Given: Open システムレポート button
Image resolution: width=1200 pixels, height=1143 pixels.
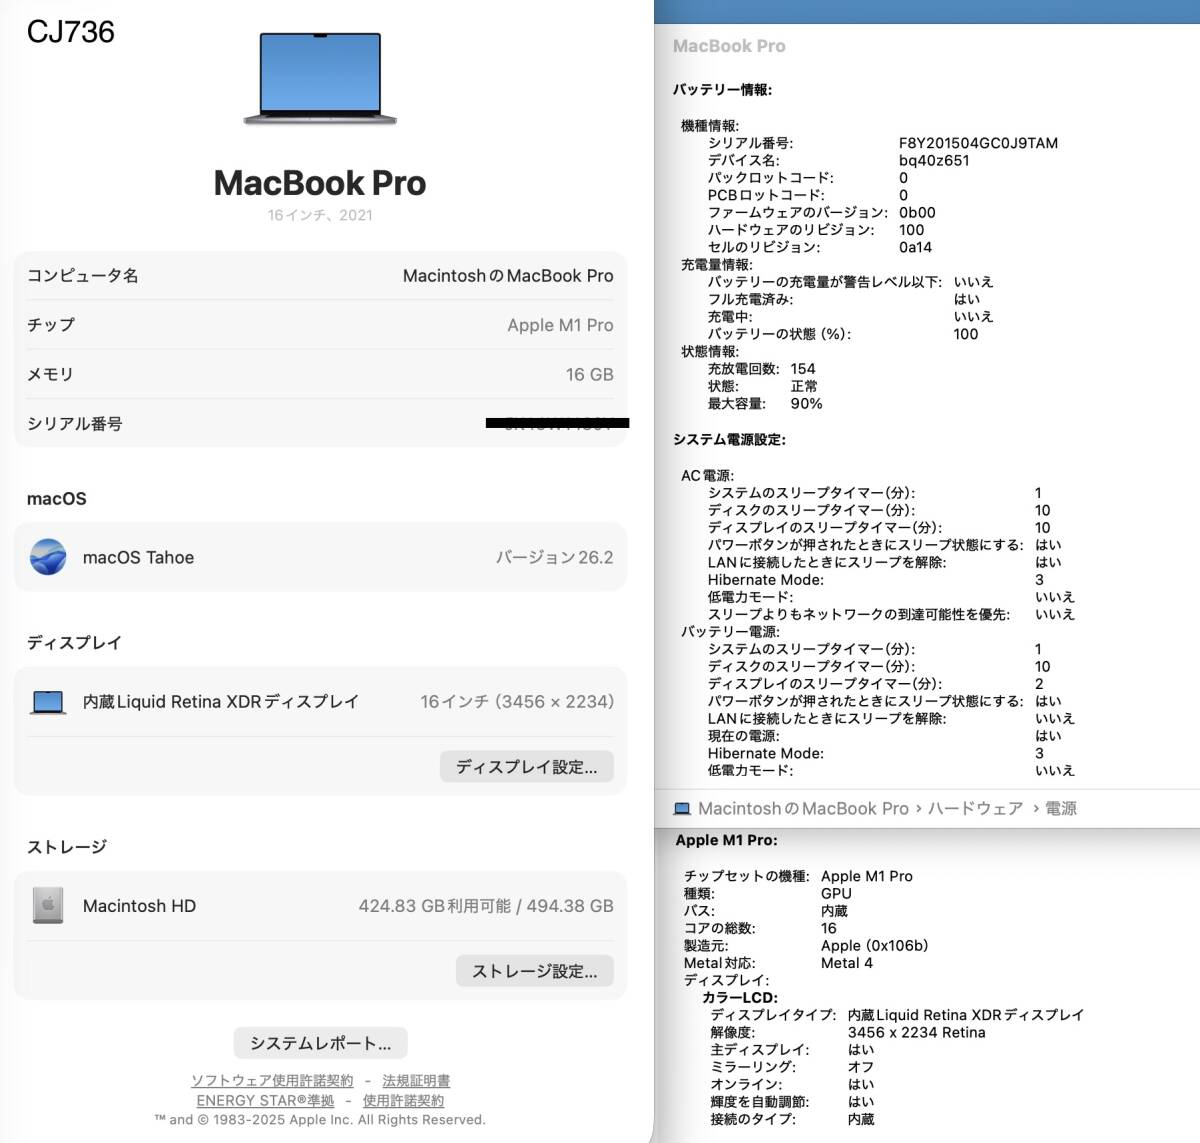Looking at the screenshot, I should [320, 1043].
